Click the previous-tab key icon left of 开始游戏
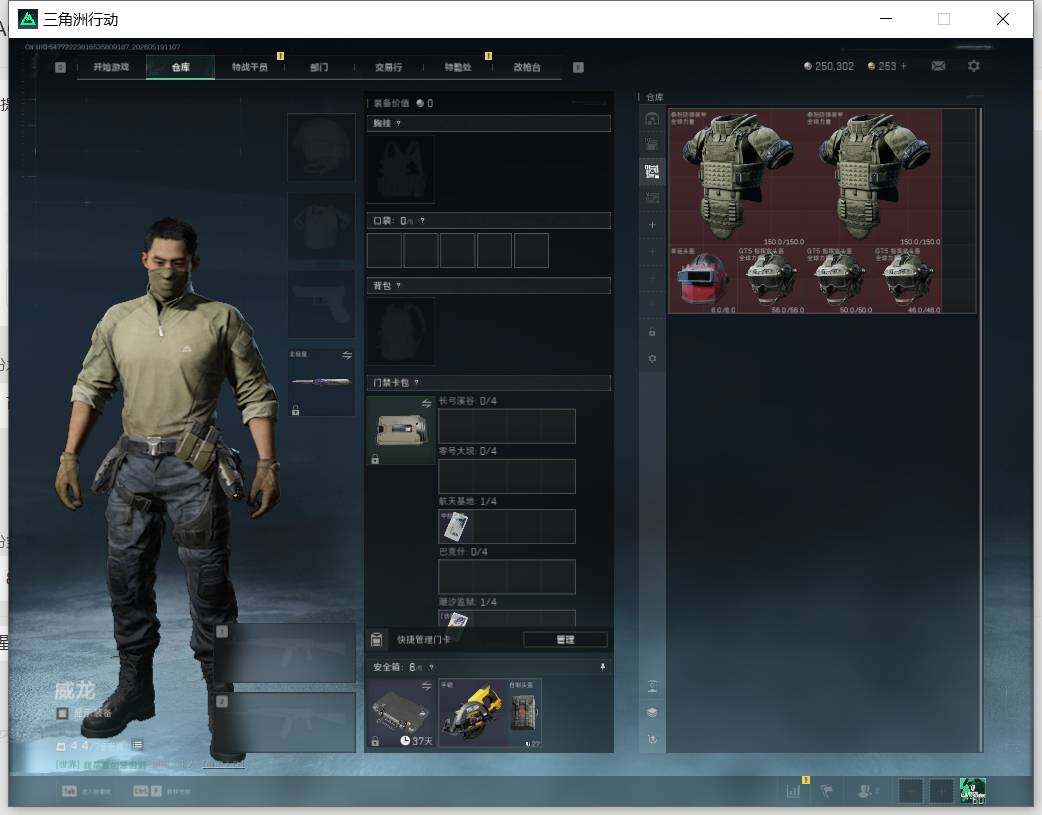 (60, 67)
